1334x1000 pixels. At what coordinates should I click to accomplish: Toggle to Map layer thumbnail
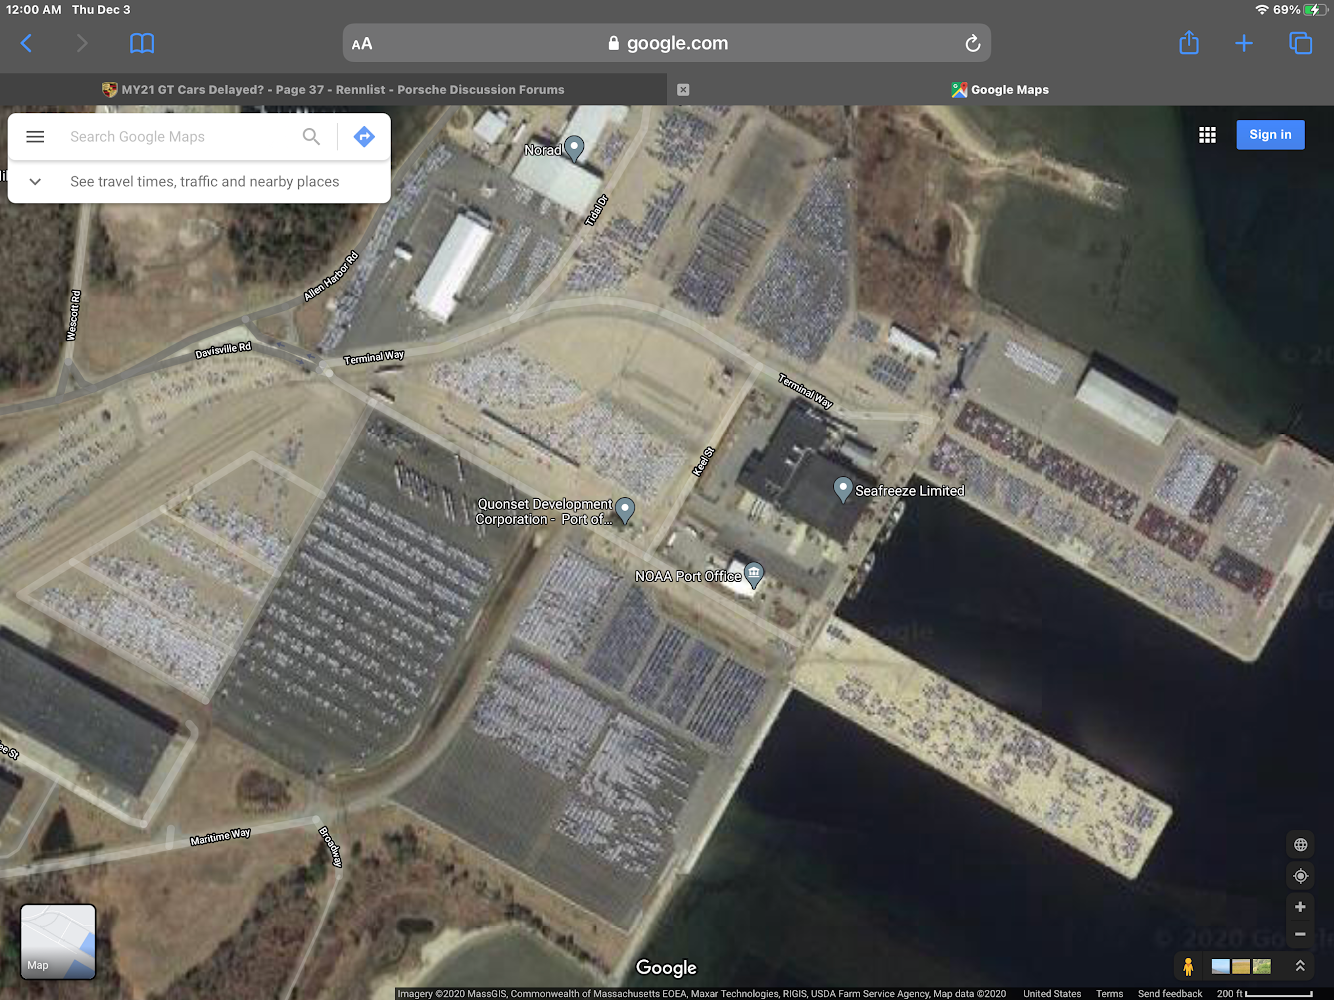pos(58,941)
